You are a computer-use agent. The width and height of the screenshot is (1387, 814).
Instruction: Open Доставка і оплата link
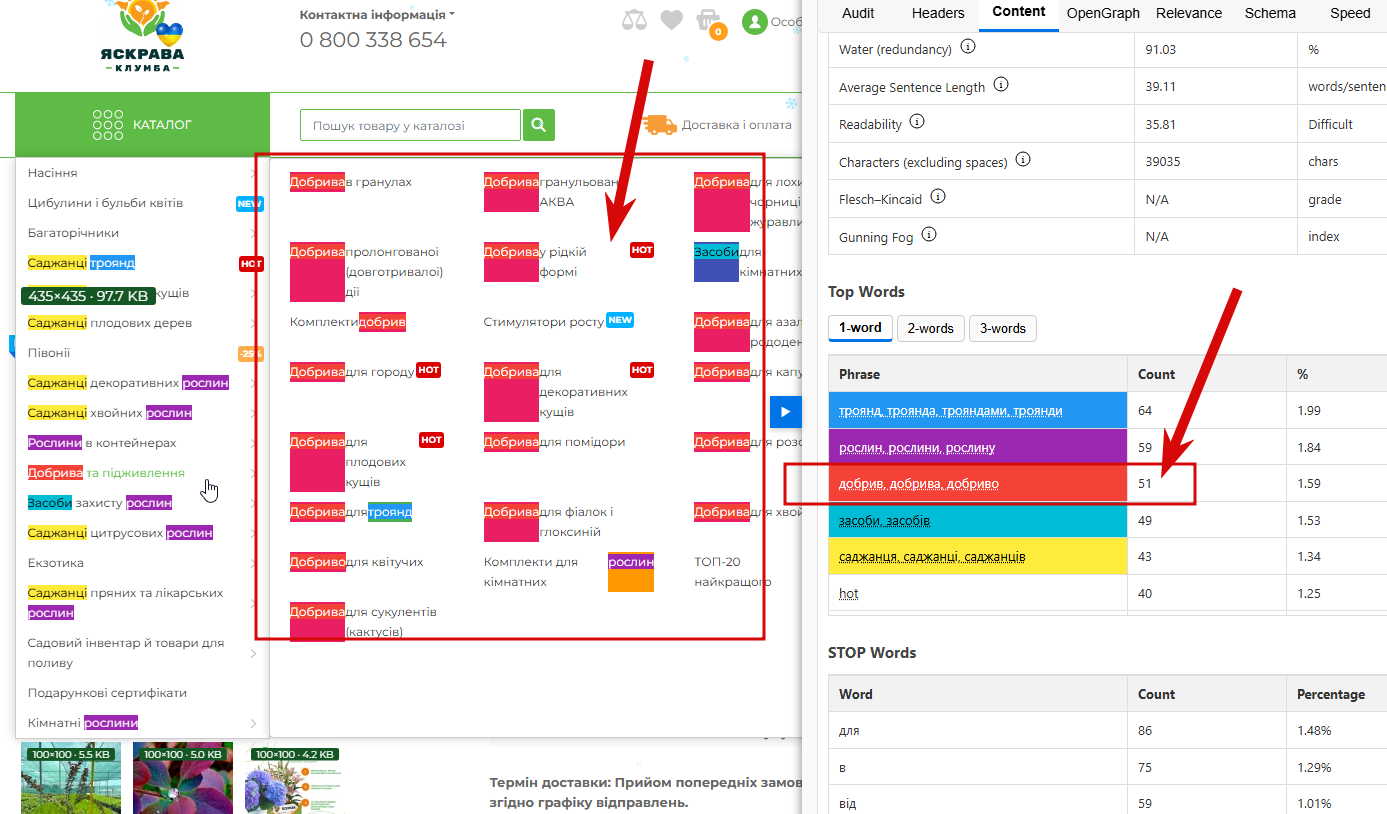(x=736, y=125)
